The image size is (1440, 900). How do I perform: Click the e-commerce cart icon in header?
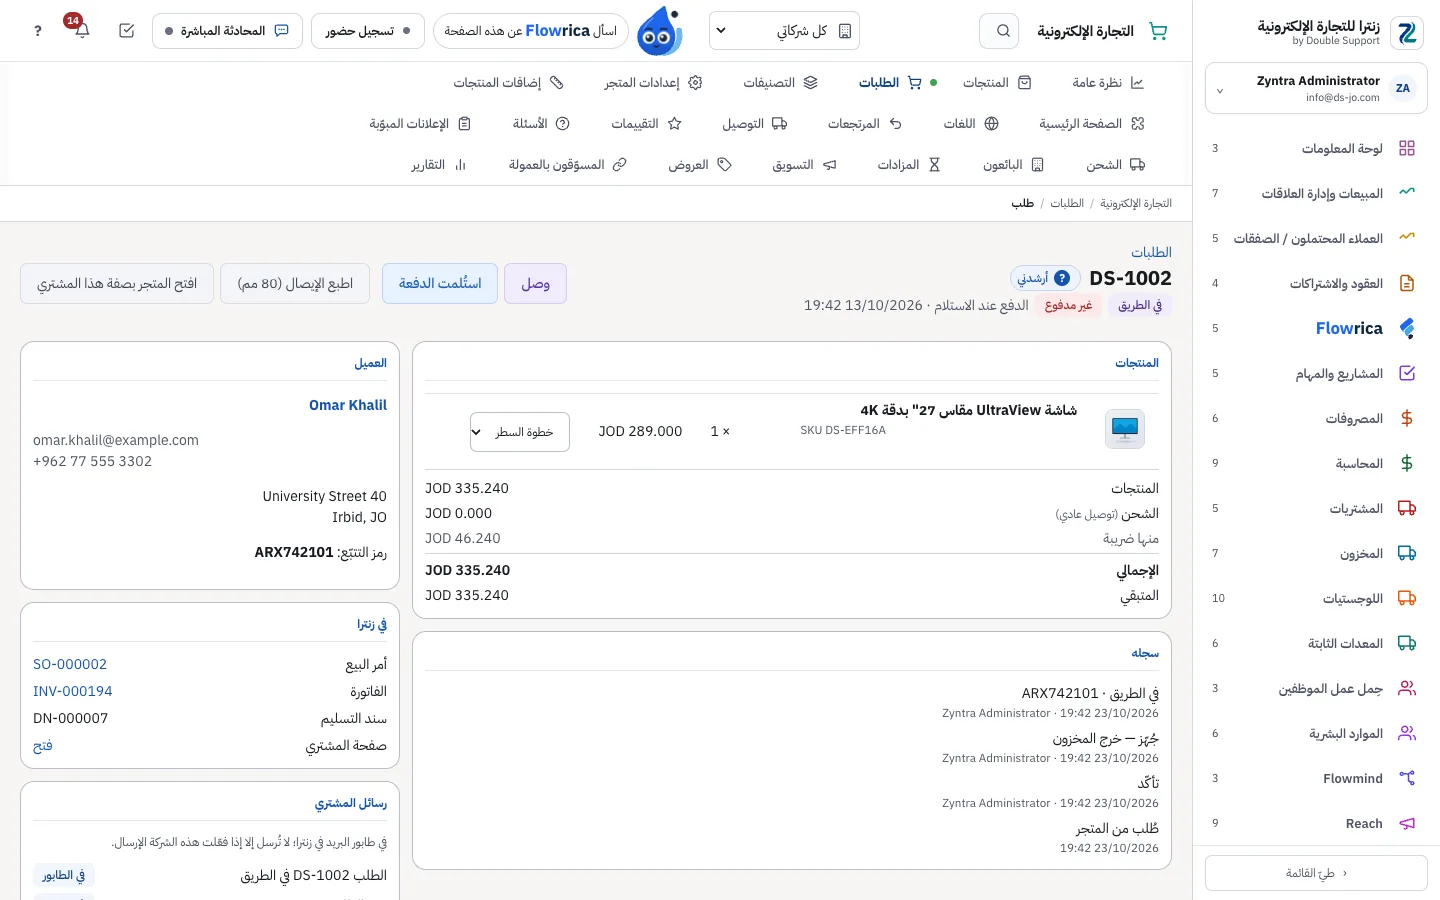pos(1158,31)
